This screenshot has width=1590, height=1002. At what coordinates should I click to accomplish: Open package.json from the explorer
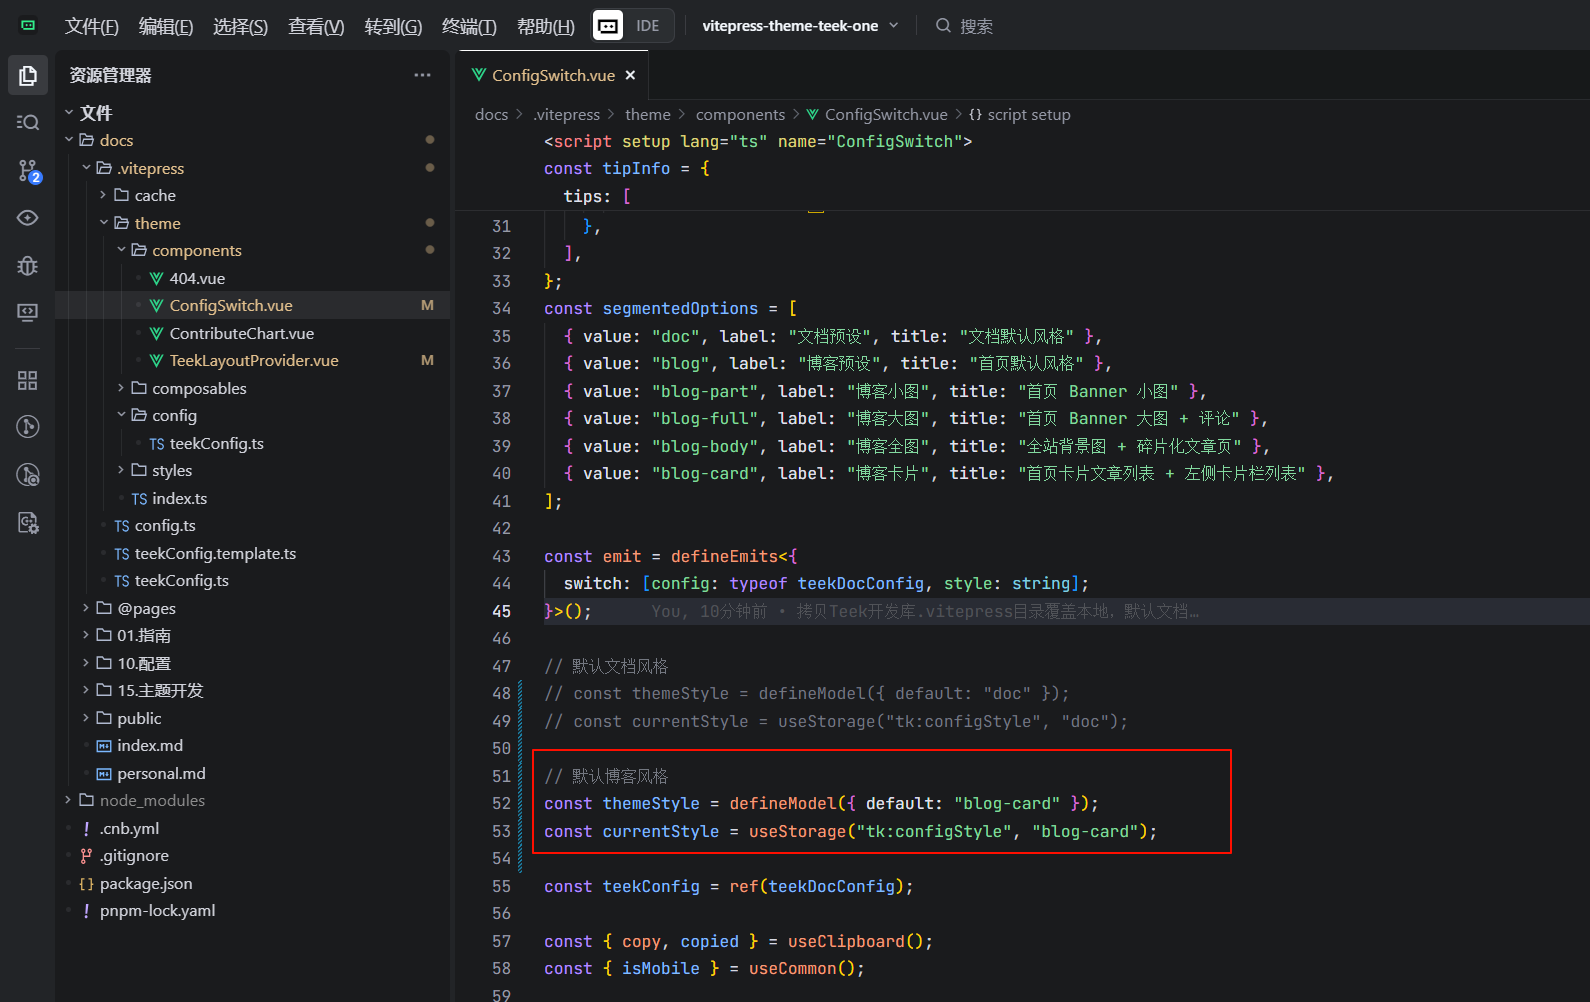[145, 883]
